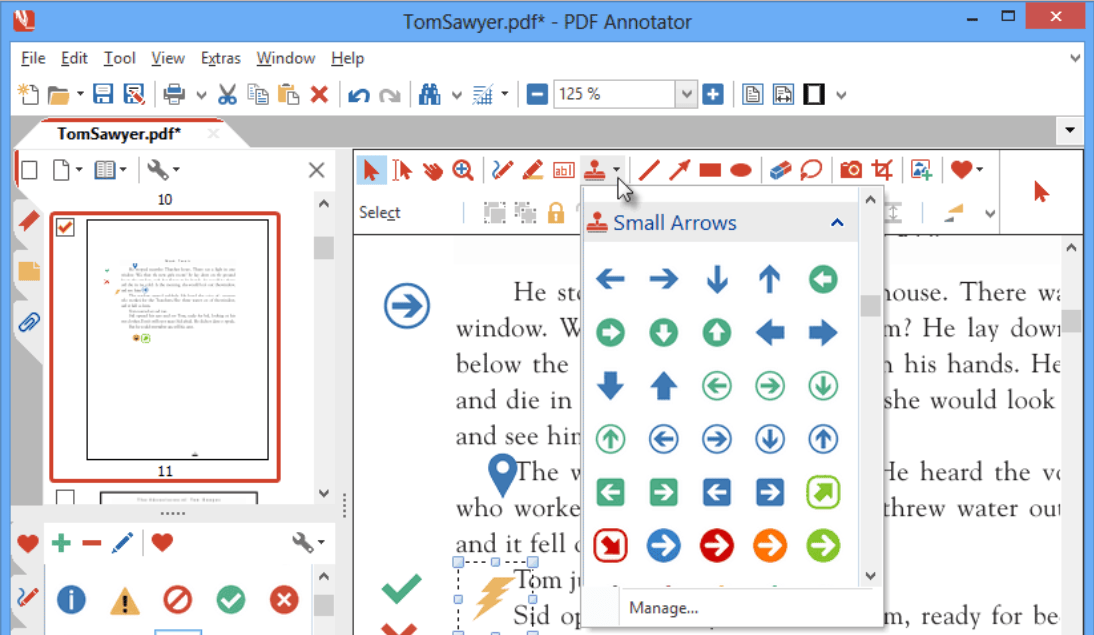Open the Tool menu

tap(119, 58)
